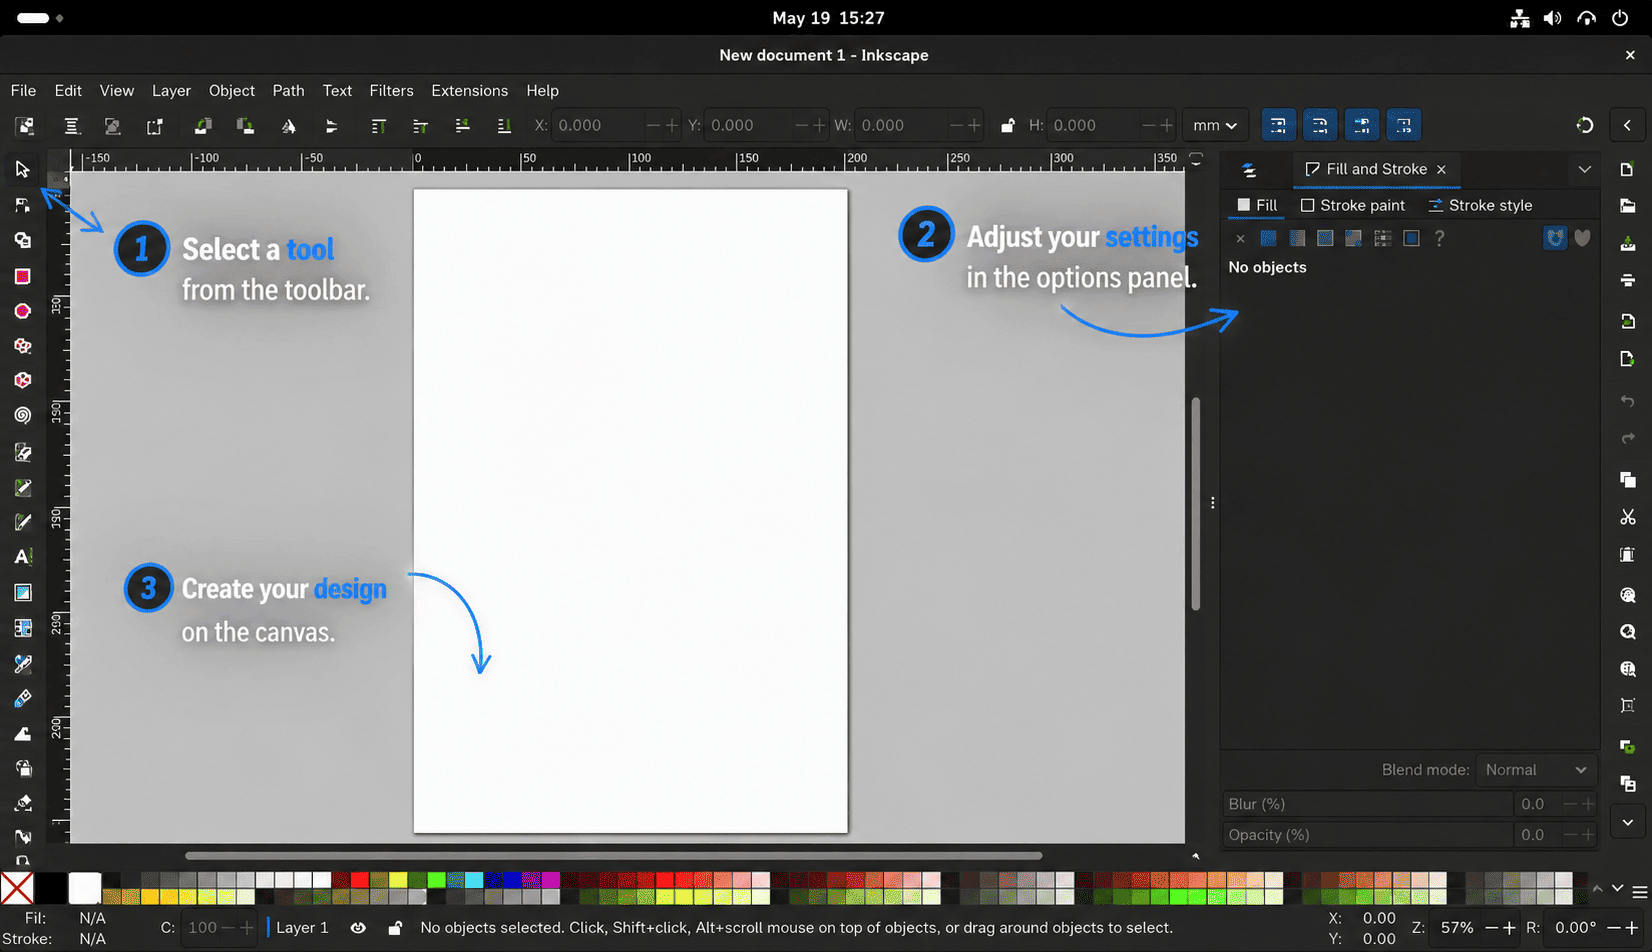Pick the Dropper color picker tool
Screen dimensions: 1652x952
tap(22, 663)
